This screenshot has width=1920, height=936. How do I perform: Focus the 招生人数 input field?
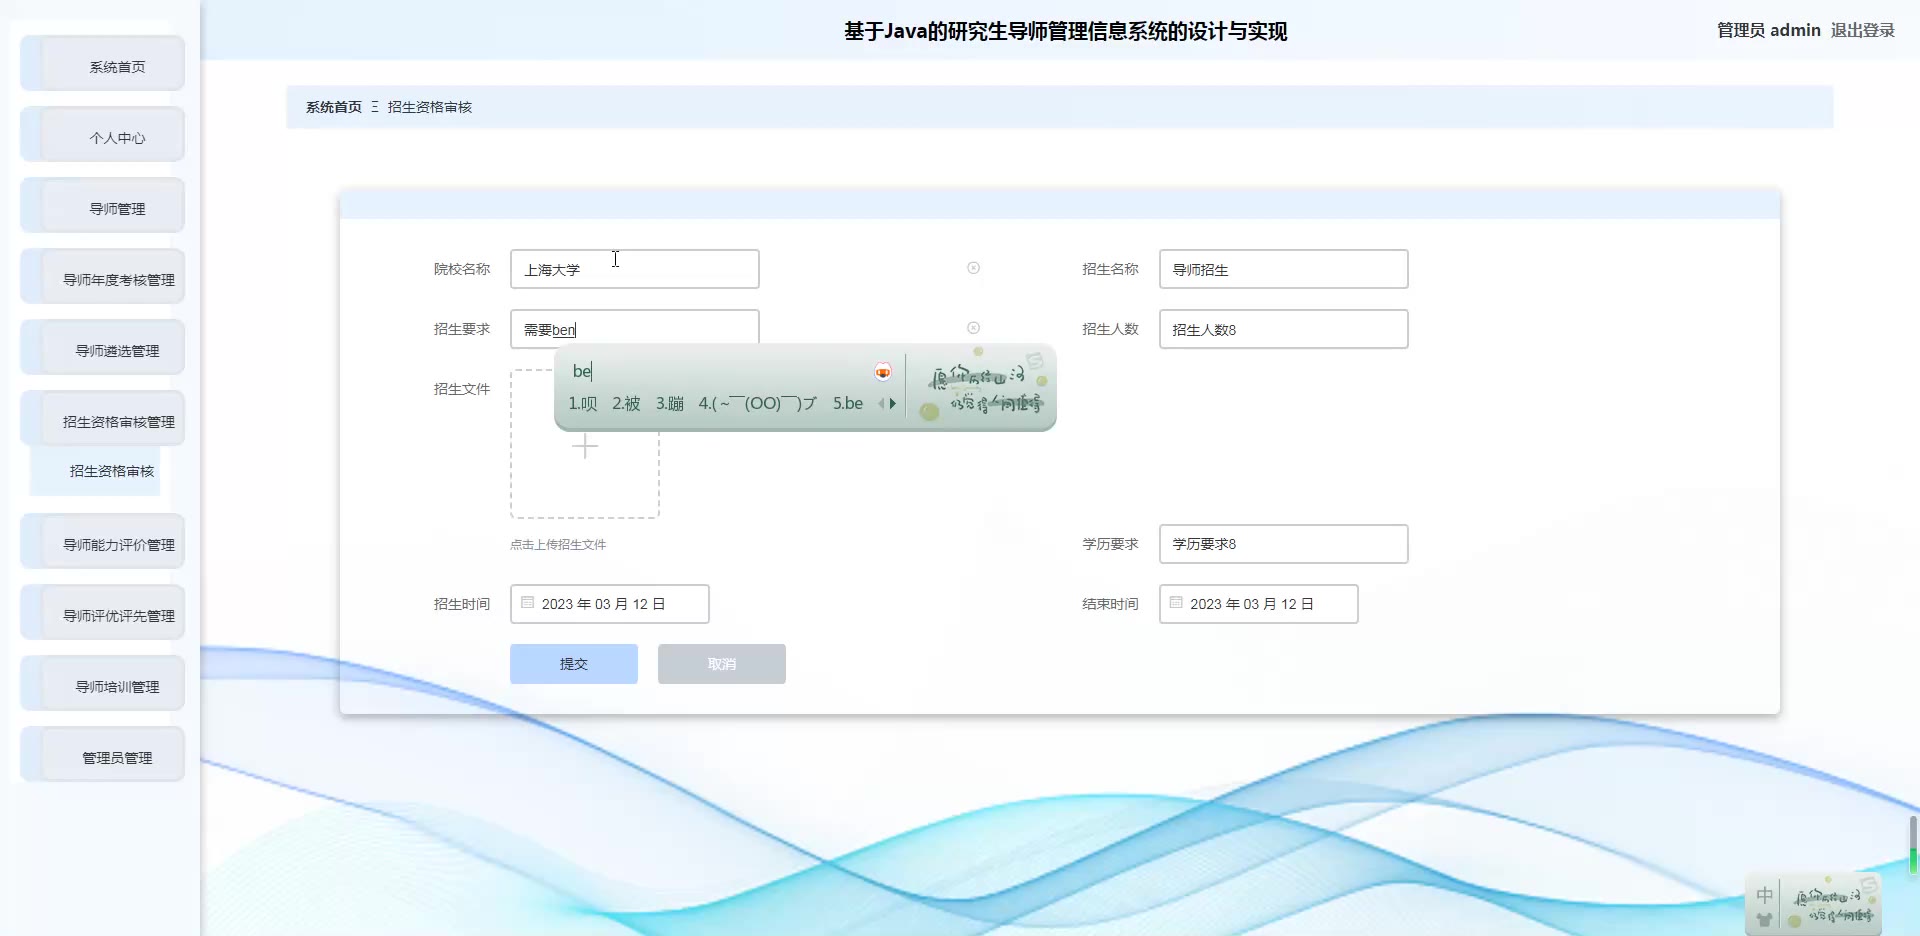click(x=1284, y=329)
